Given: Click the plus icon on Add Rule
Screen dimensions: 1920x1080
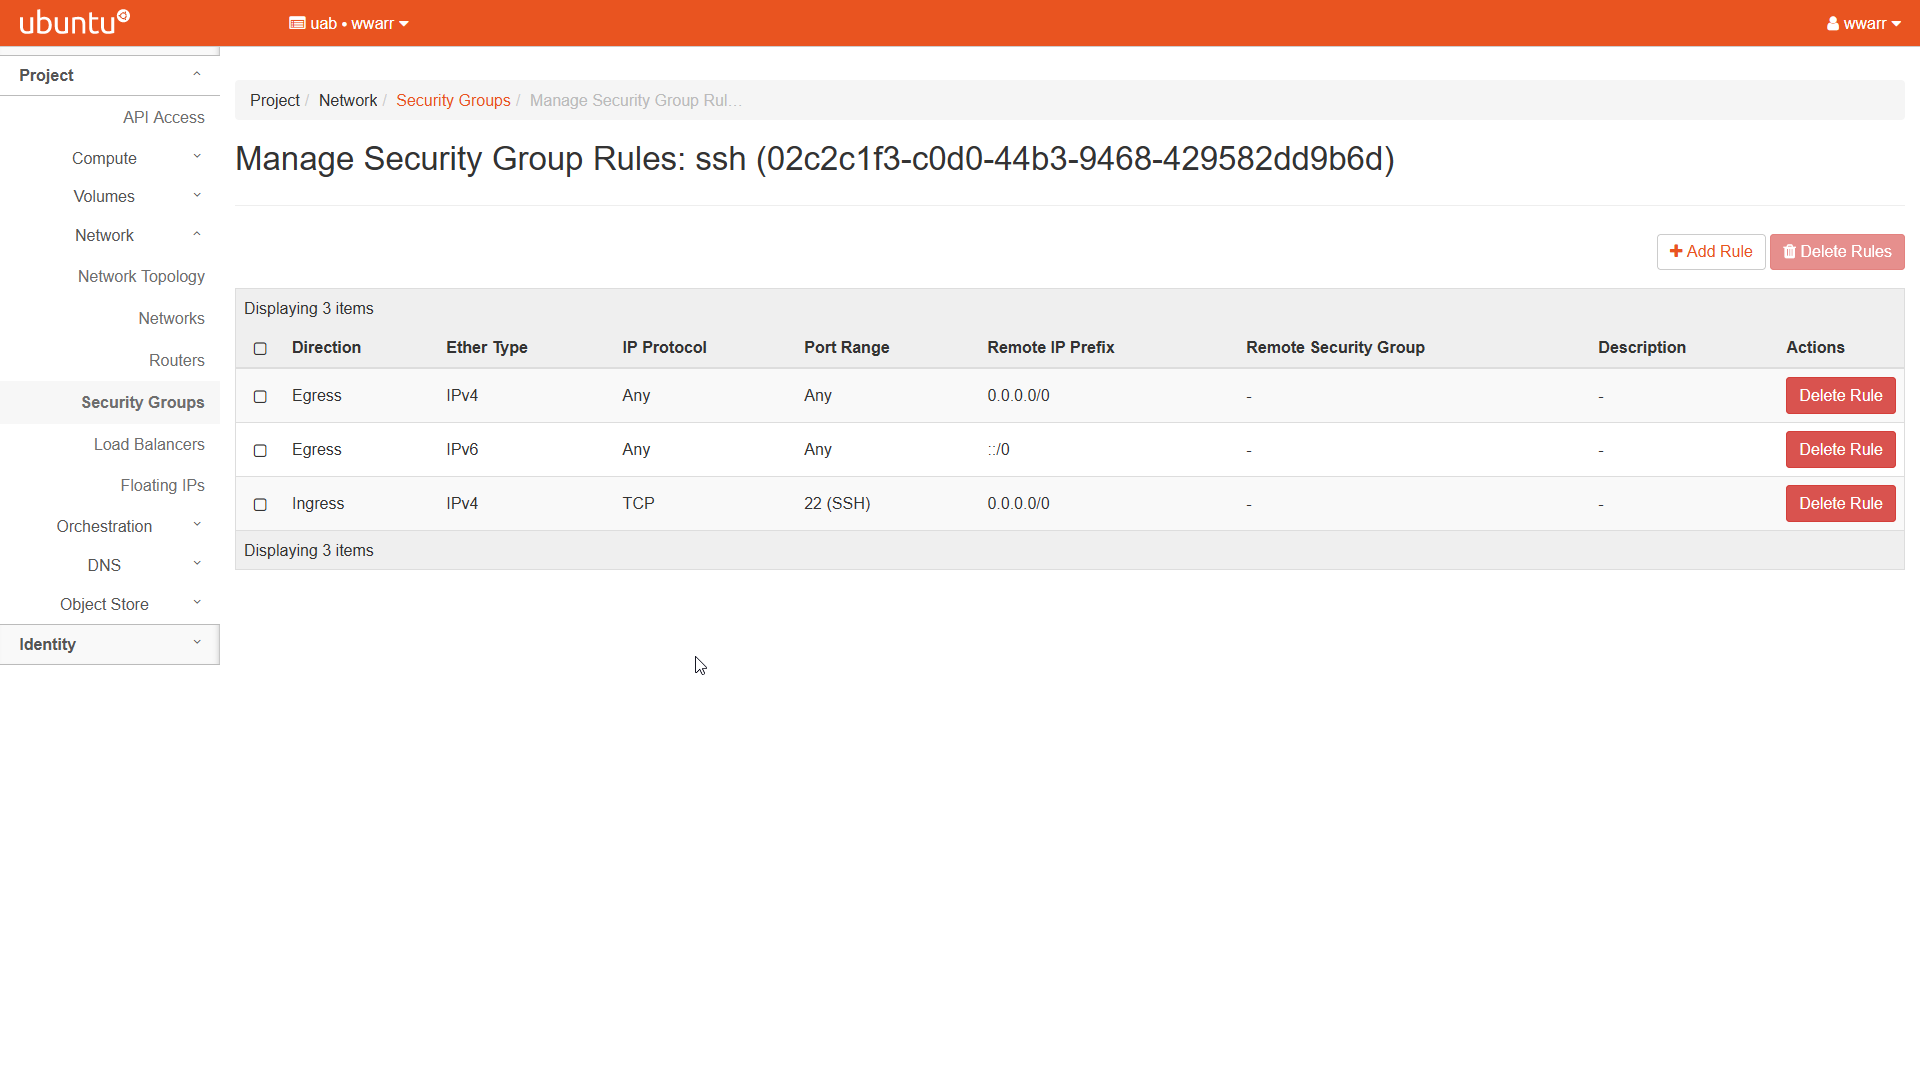Looking at the screenshot, I should click(1676, 251).
